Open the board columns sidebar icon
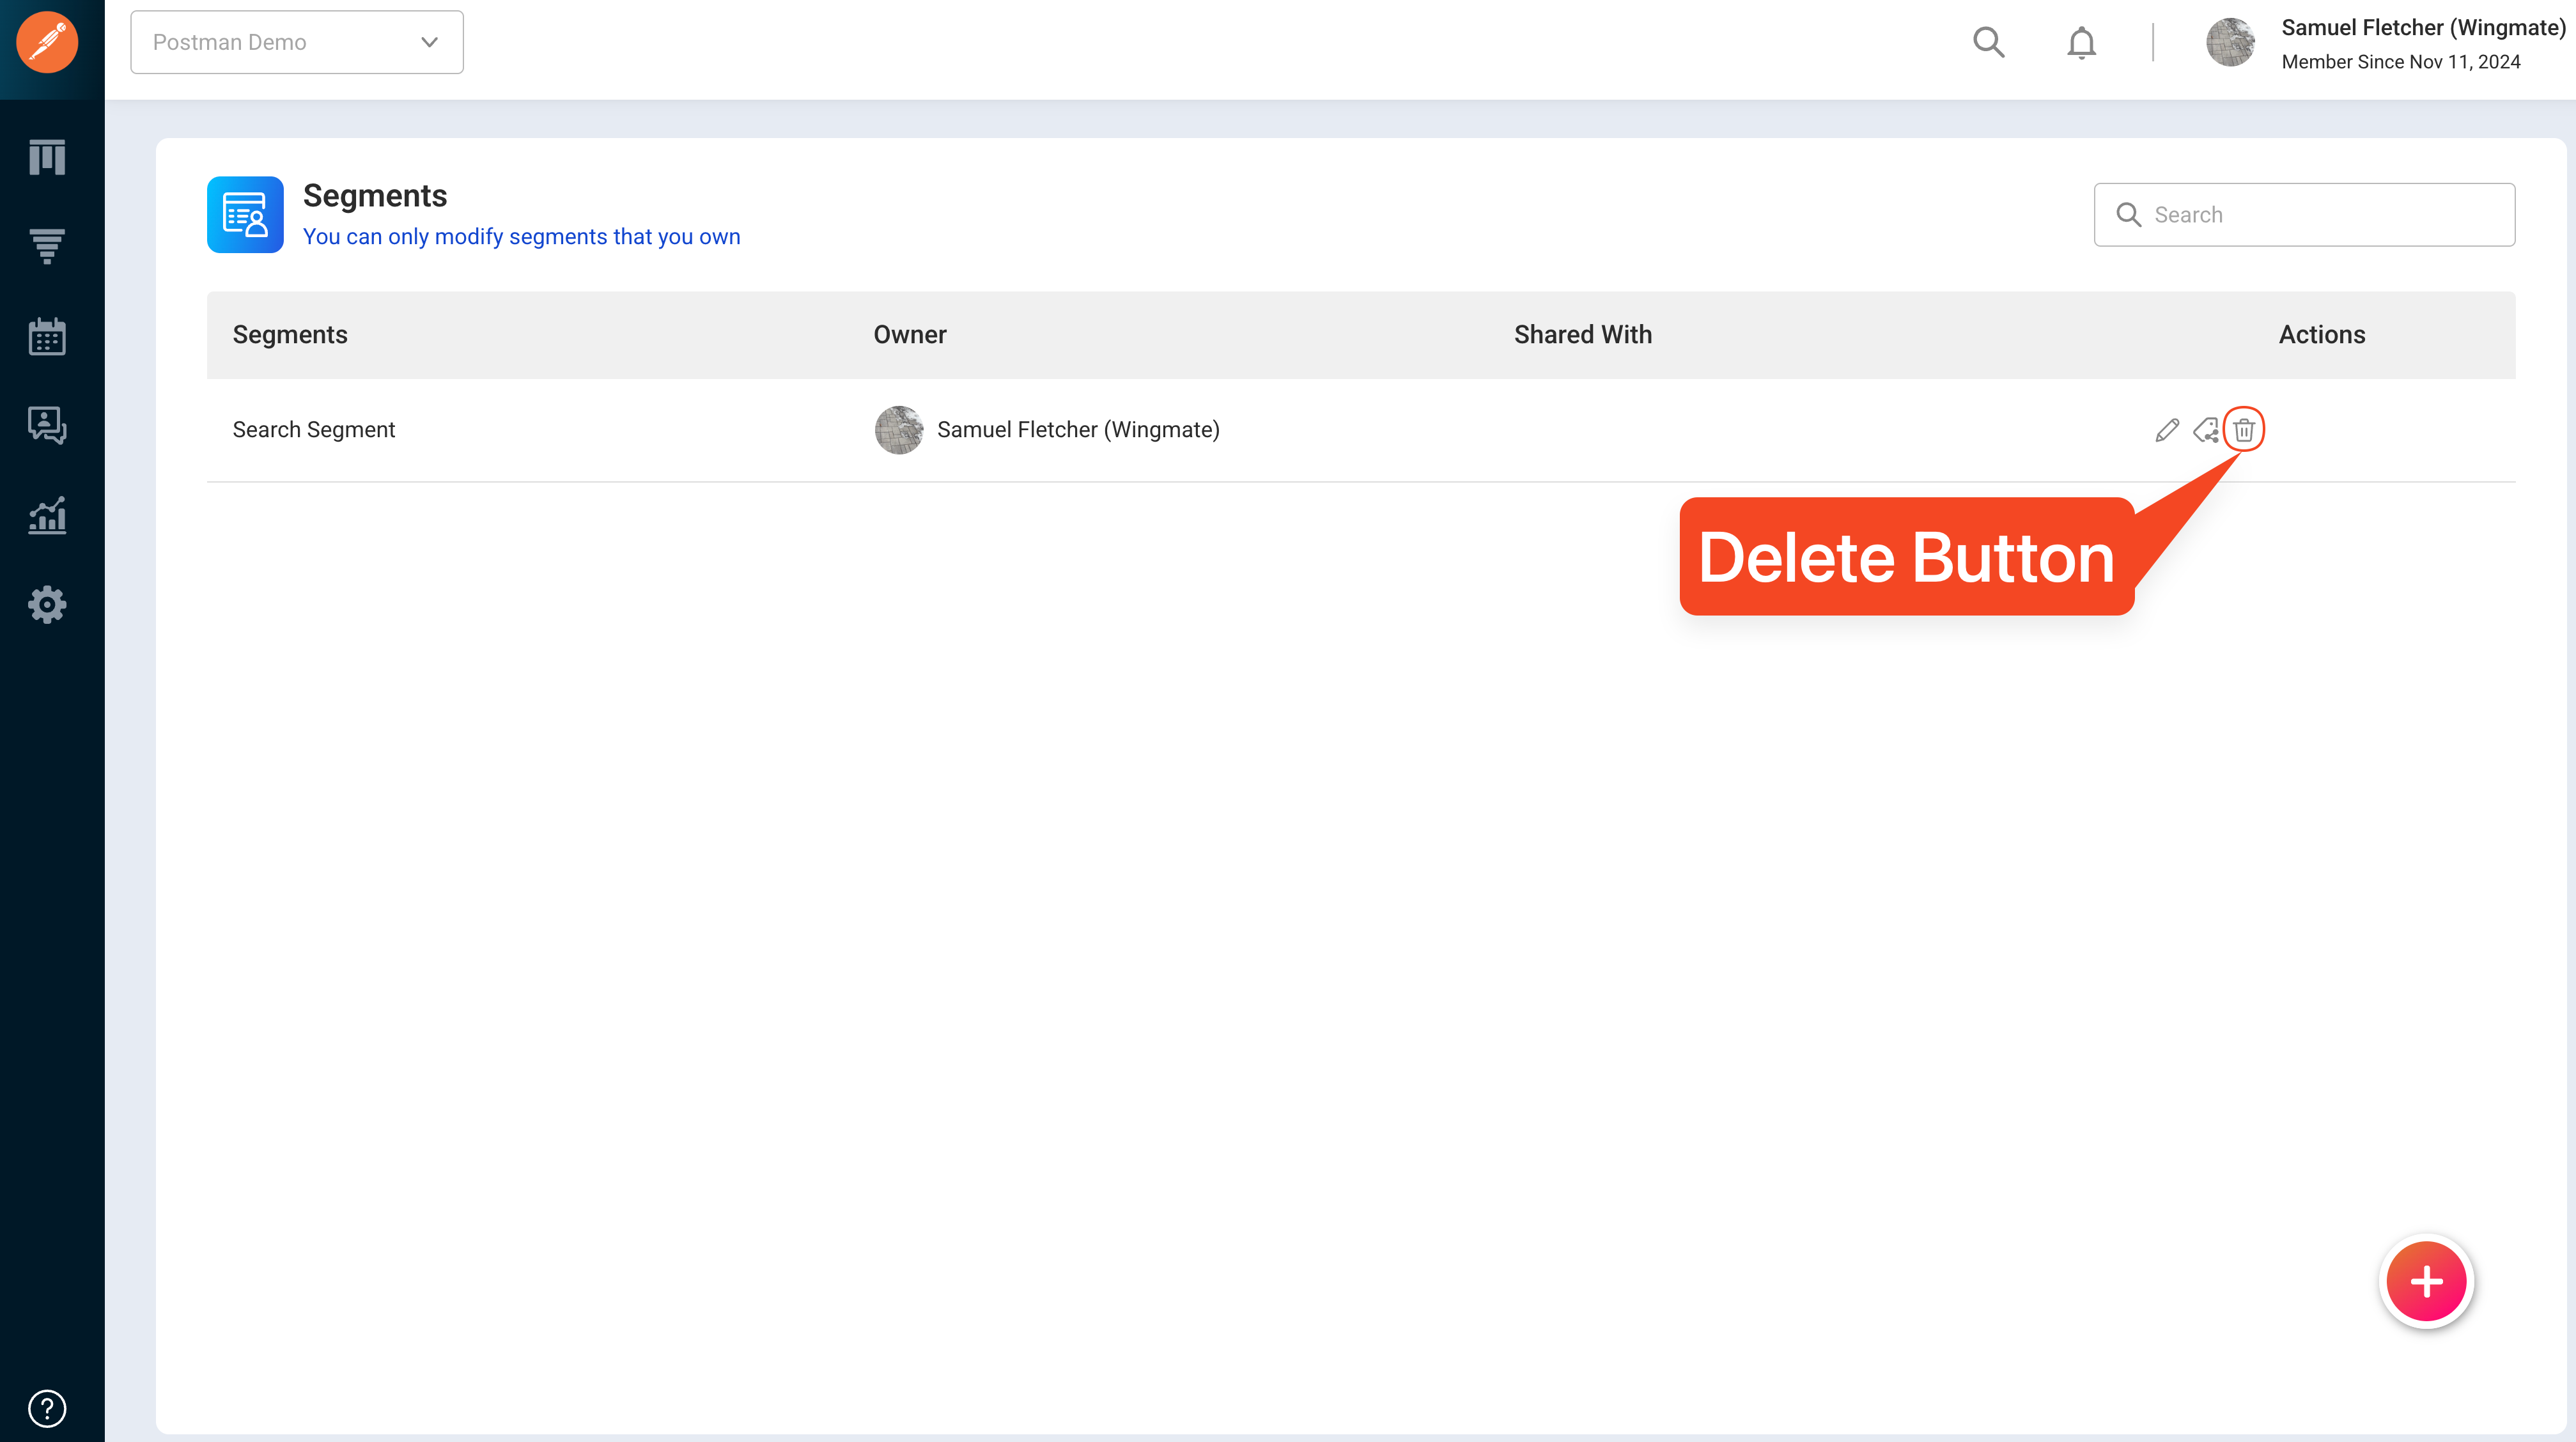 [x=47, y=157]
